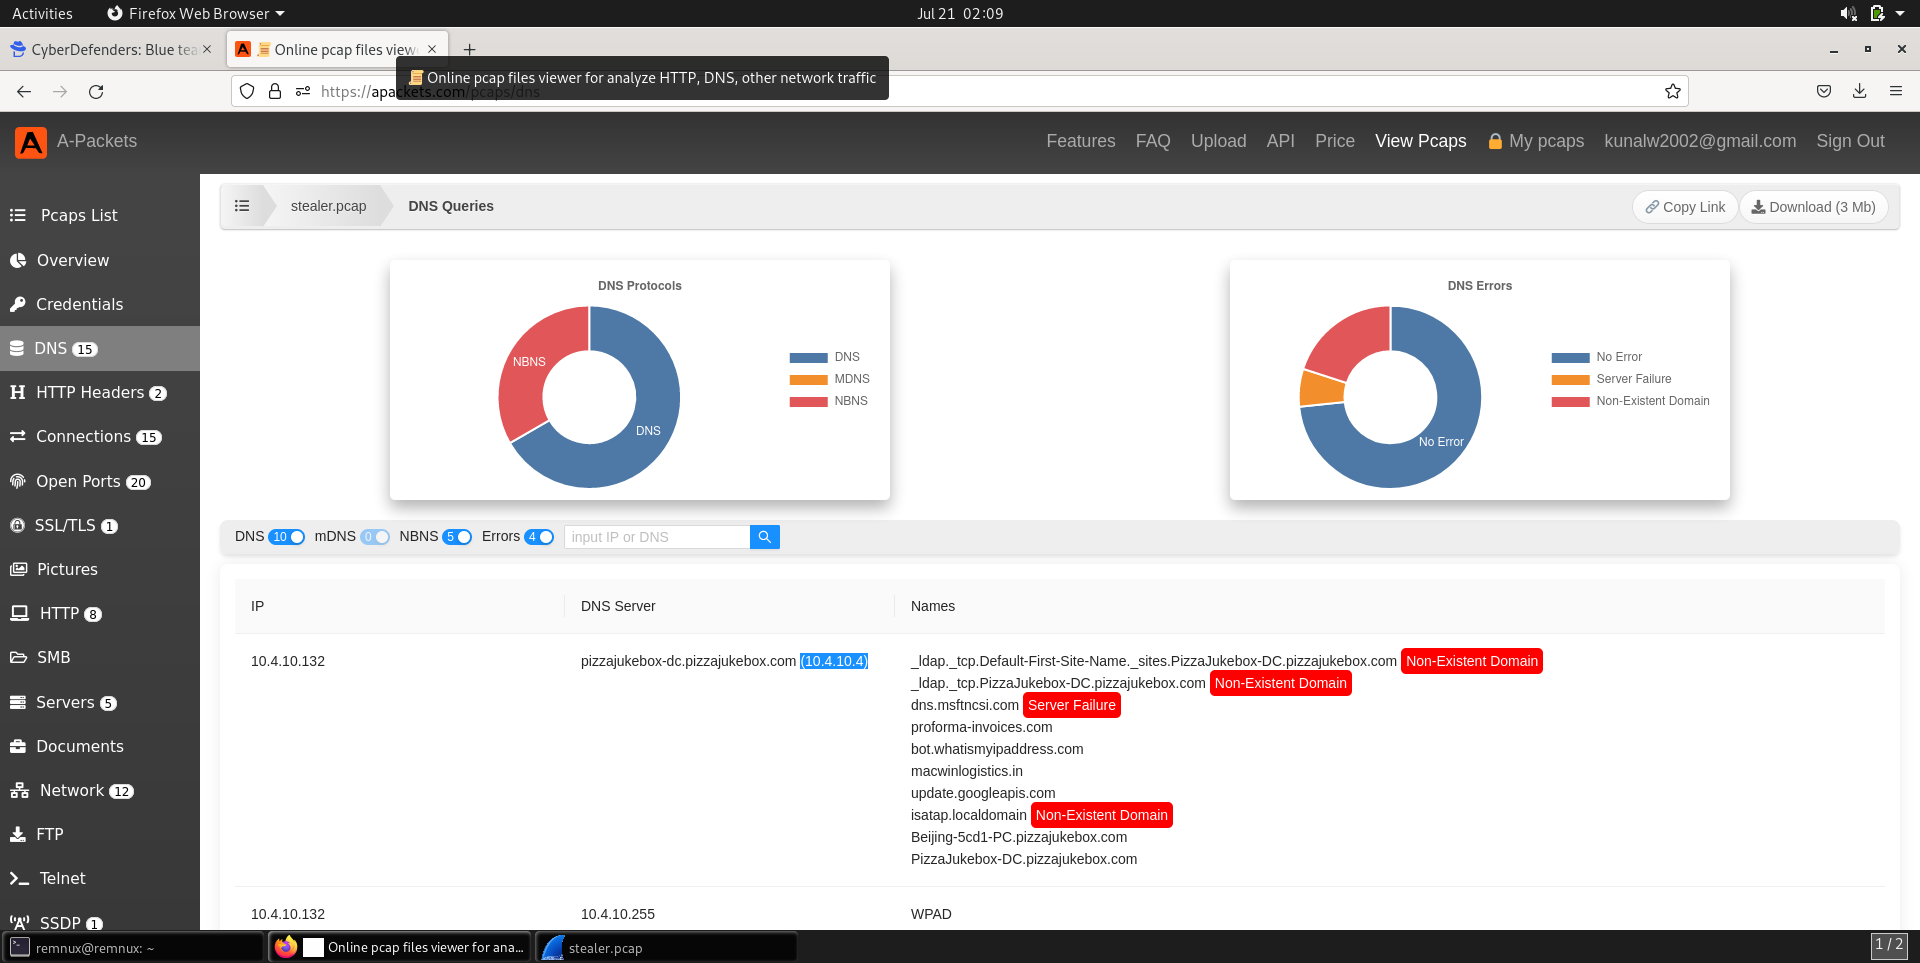Click the A-Packets logo icon
Viewport: 1920px width, 963px height.
31,142
